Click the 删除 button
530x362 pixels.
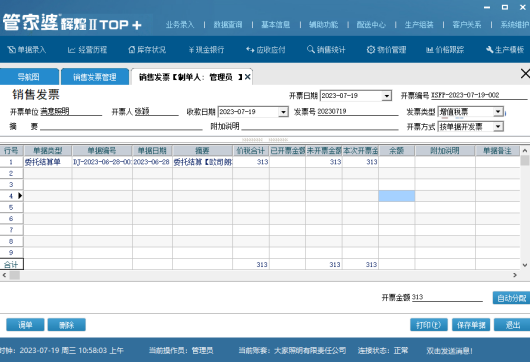(67, 325)
